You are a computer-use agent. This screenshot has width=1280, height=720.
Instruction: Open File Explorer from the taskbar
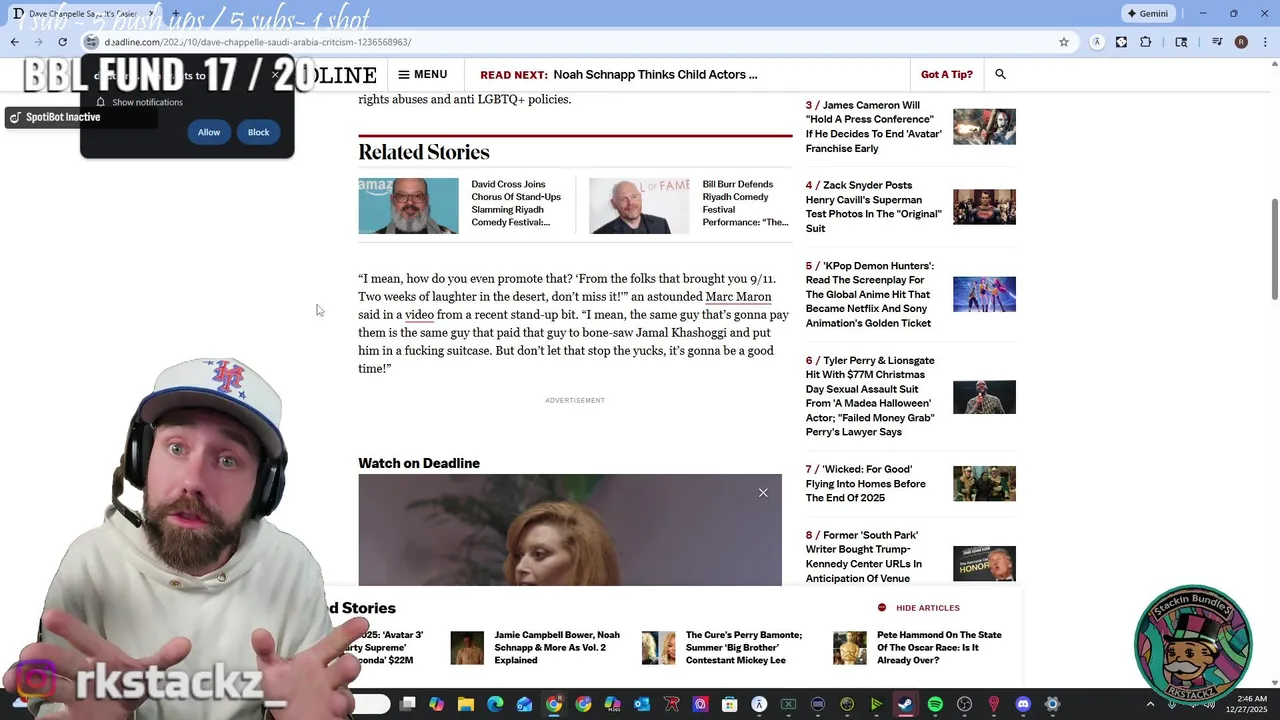click(466, 704)
